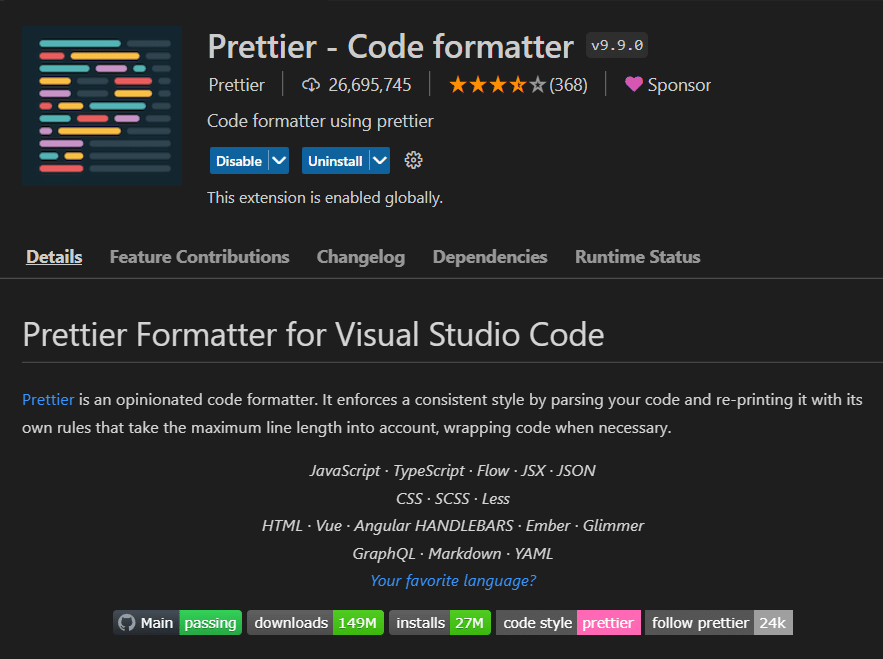Open the extension settings gear icon
Viewport: 883px width, 659px height.
(413, 160)
